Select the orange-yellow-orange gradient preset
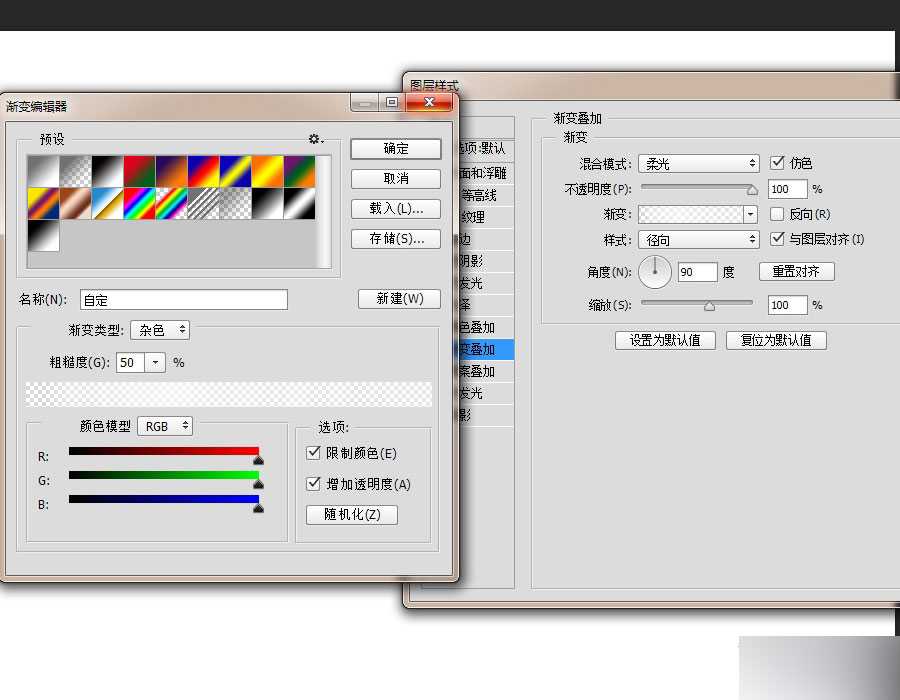Screen dimensions: 900x700 [x=267, y=171]
